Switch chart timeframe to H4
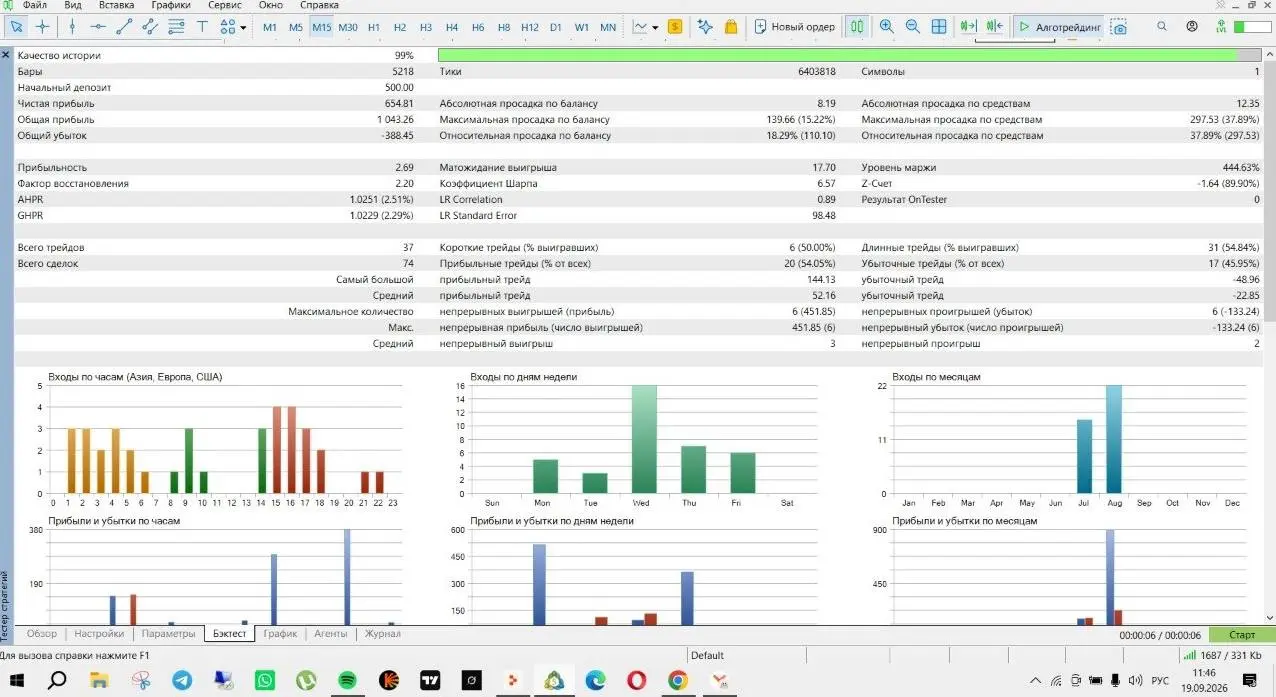 [x=452, y=27]
